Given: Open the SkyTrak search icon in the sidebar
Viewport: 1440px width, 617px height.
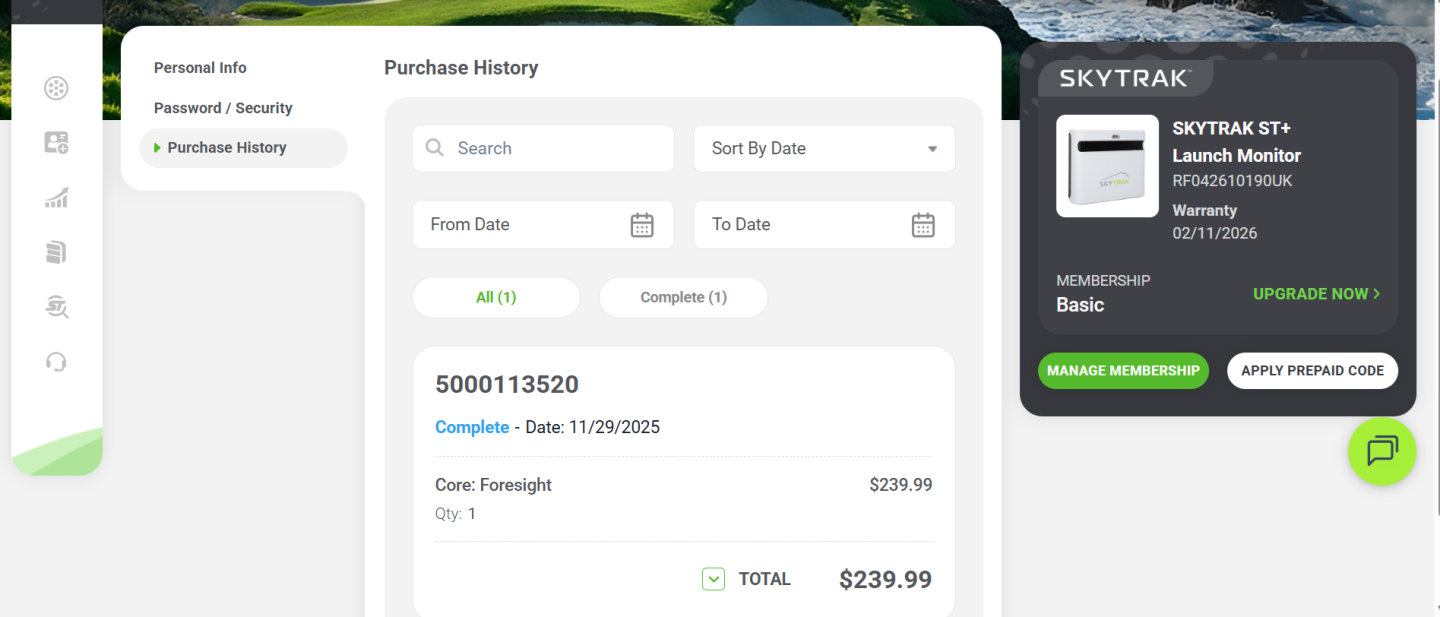Looking at the screenshot, I should tap(56, 307).
